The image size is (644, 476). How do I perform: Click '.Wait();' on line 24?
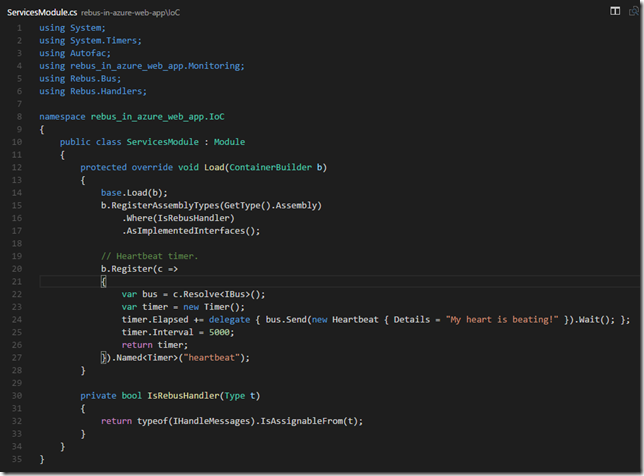pyautogui.click(x=594, y=320)
